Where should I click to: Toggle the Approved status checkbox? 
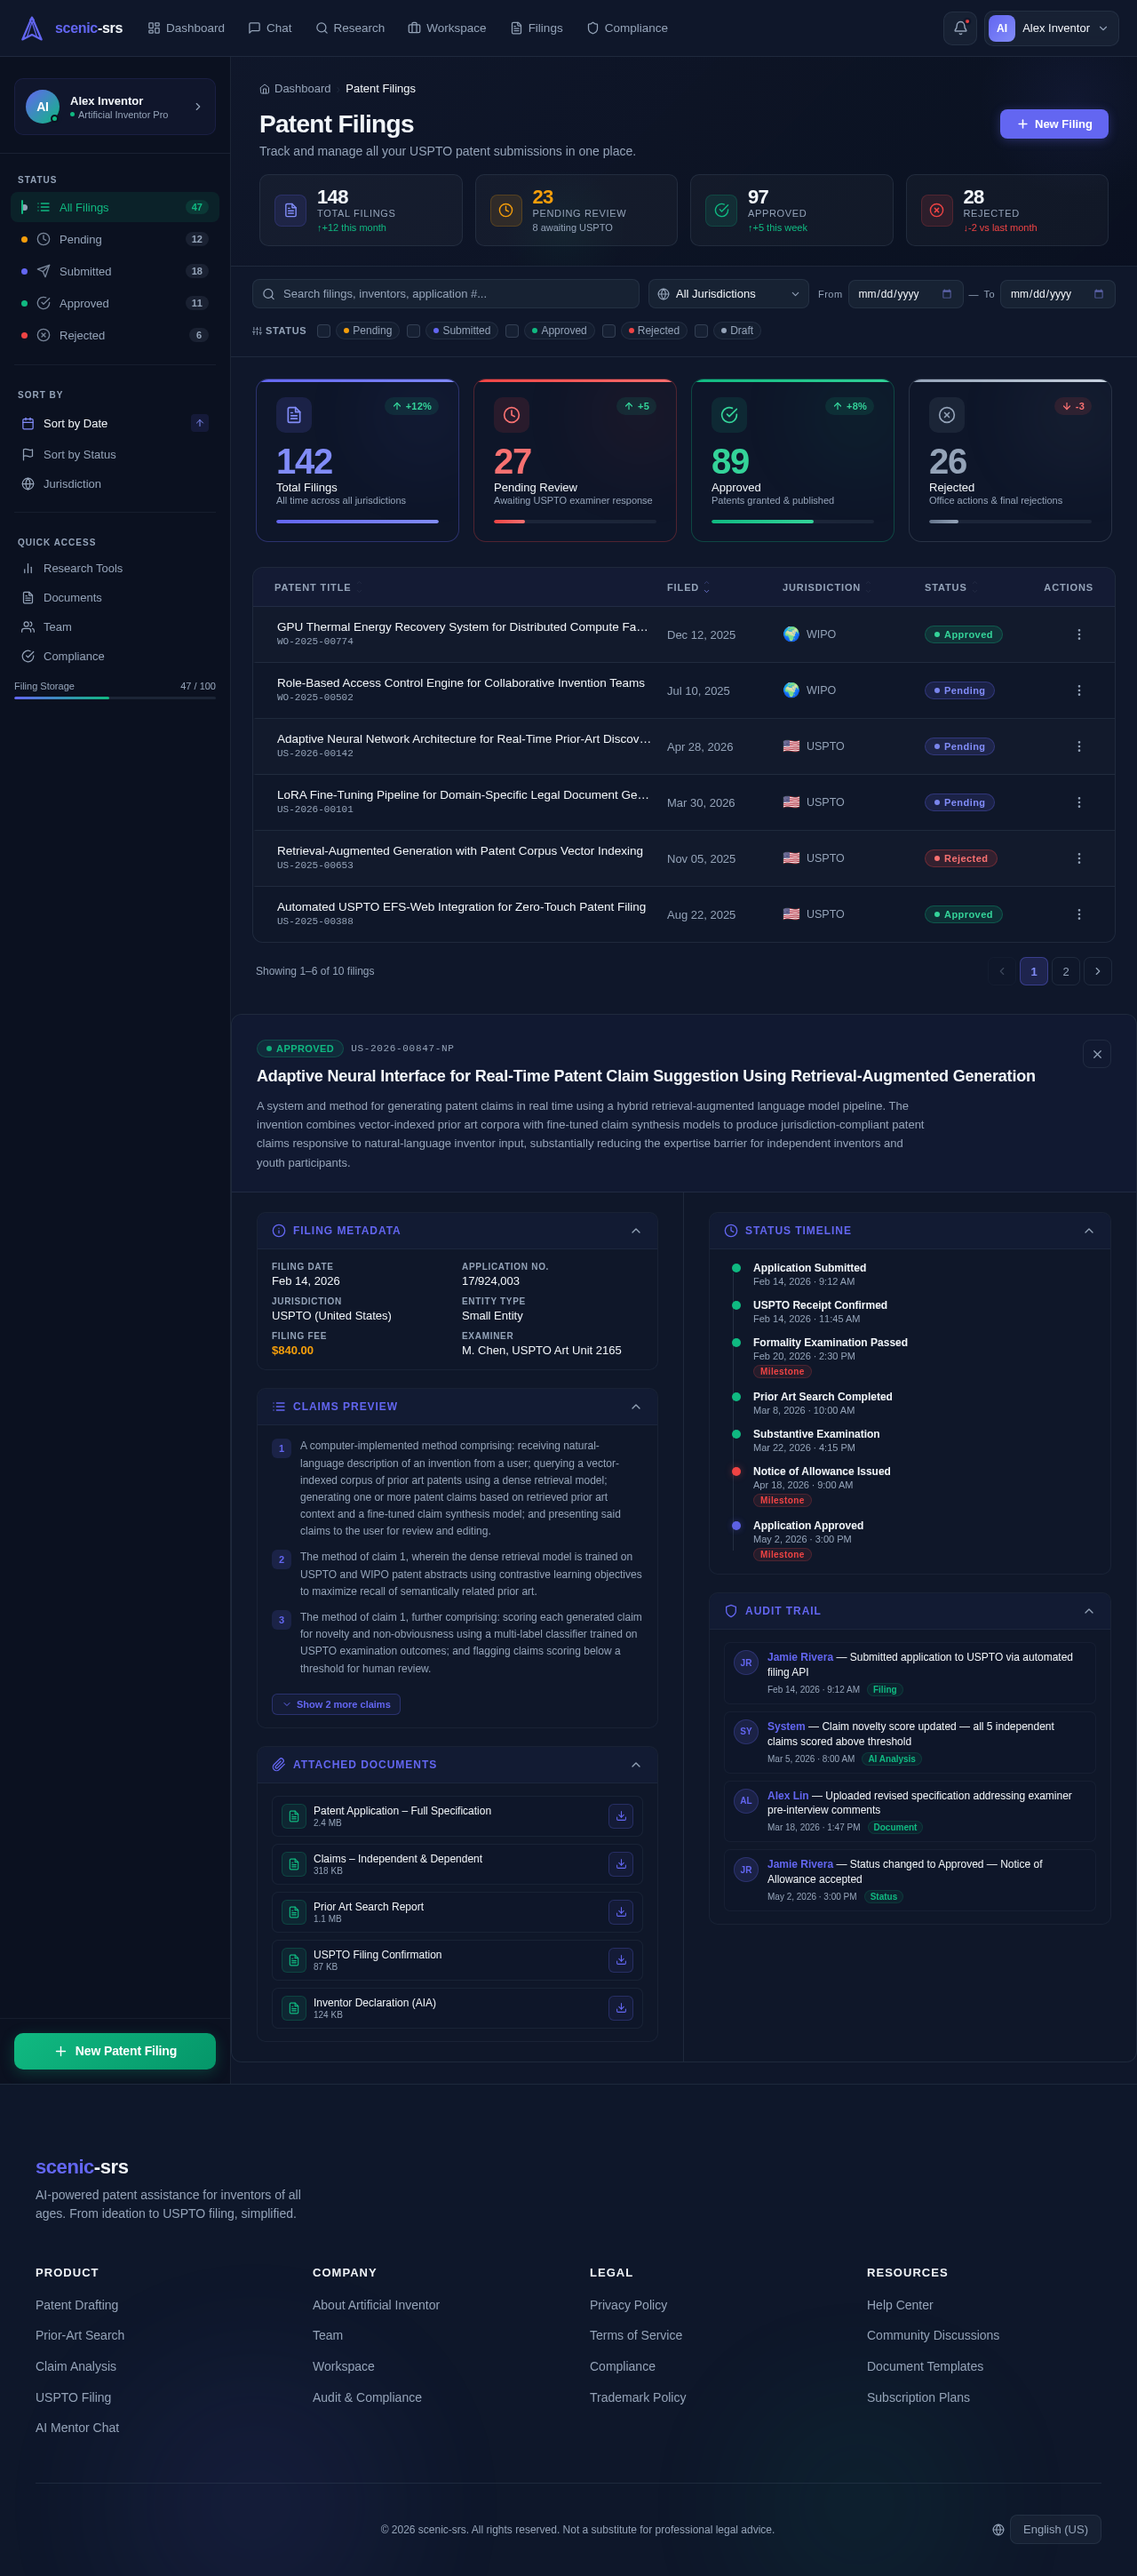512,331
